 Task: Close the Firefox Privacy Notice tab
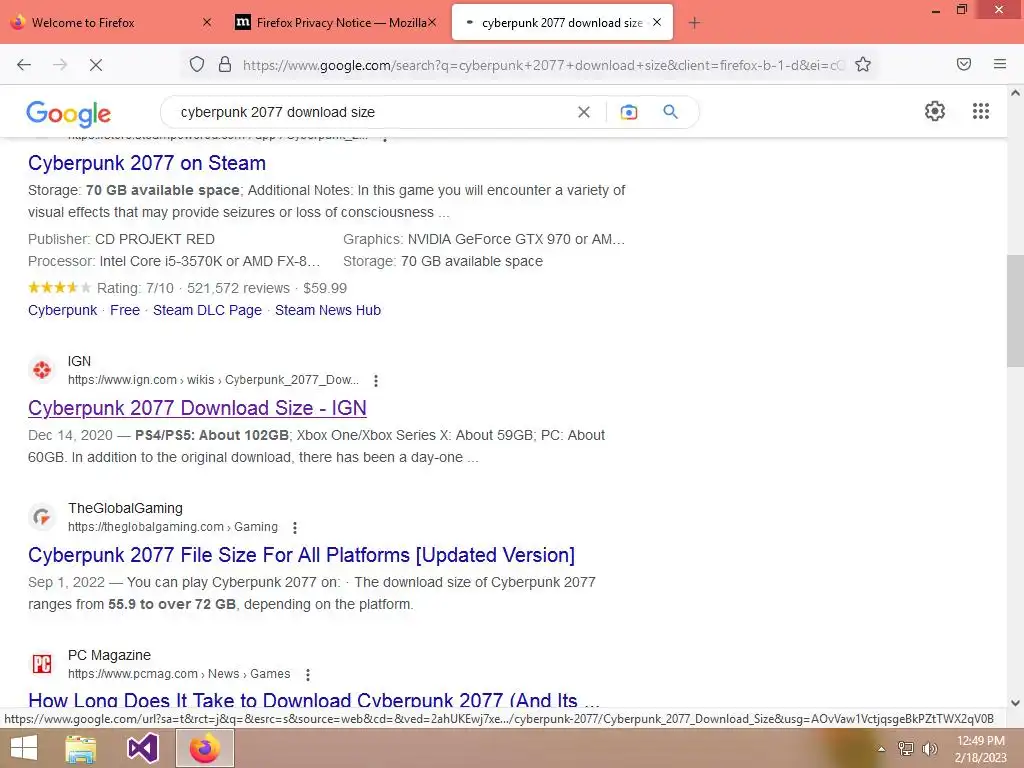[x=432, y=22]
